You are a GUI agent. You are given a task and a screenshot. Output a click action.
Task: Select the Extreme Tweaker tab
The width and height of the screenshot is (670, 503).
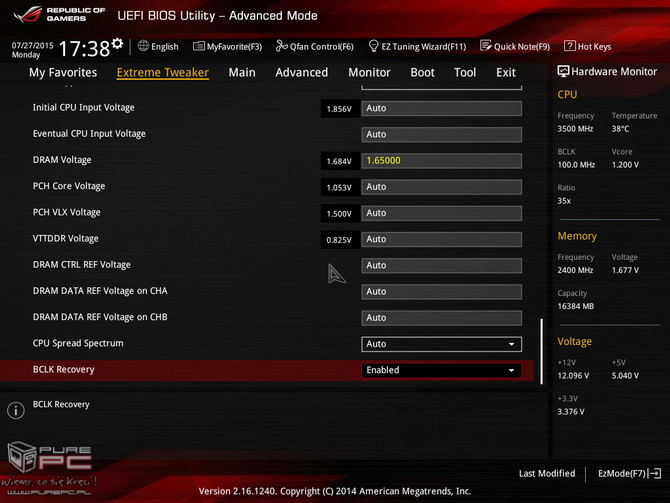[x=163, y=73]
